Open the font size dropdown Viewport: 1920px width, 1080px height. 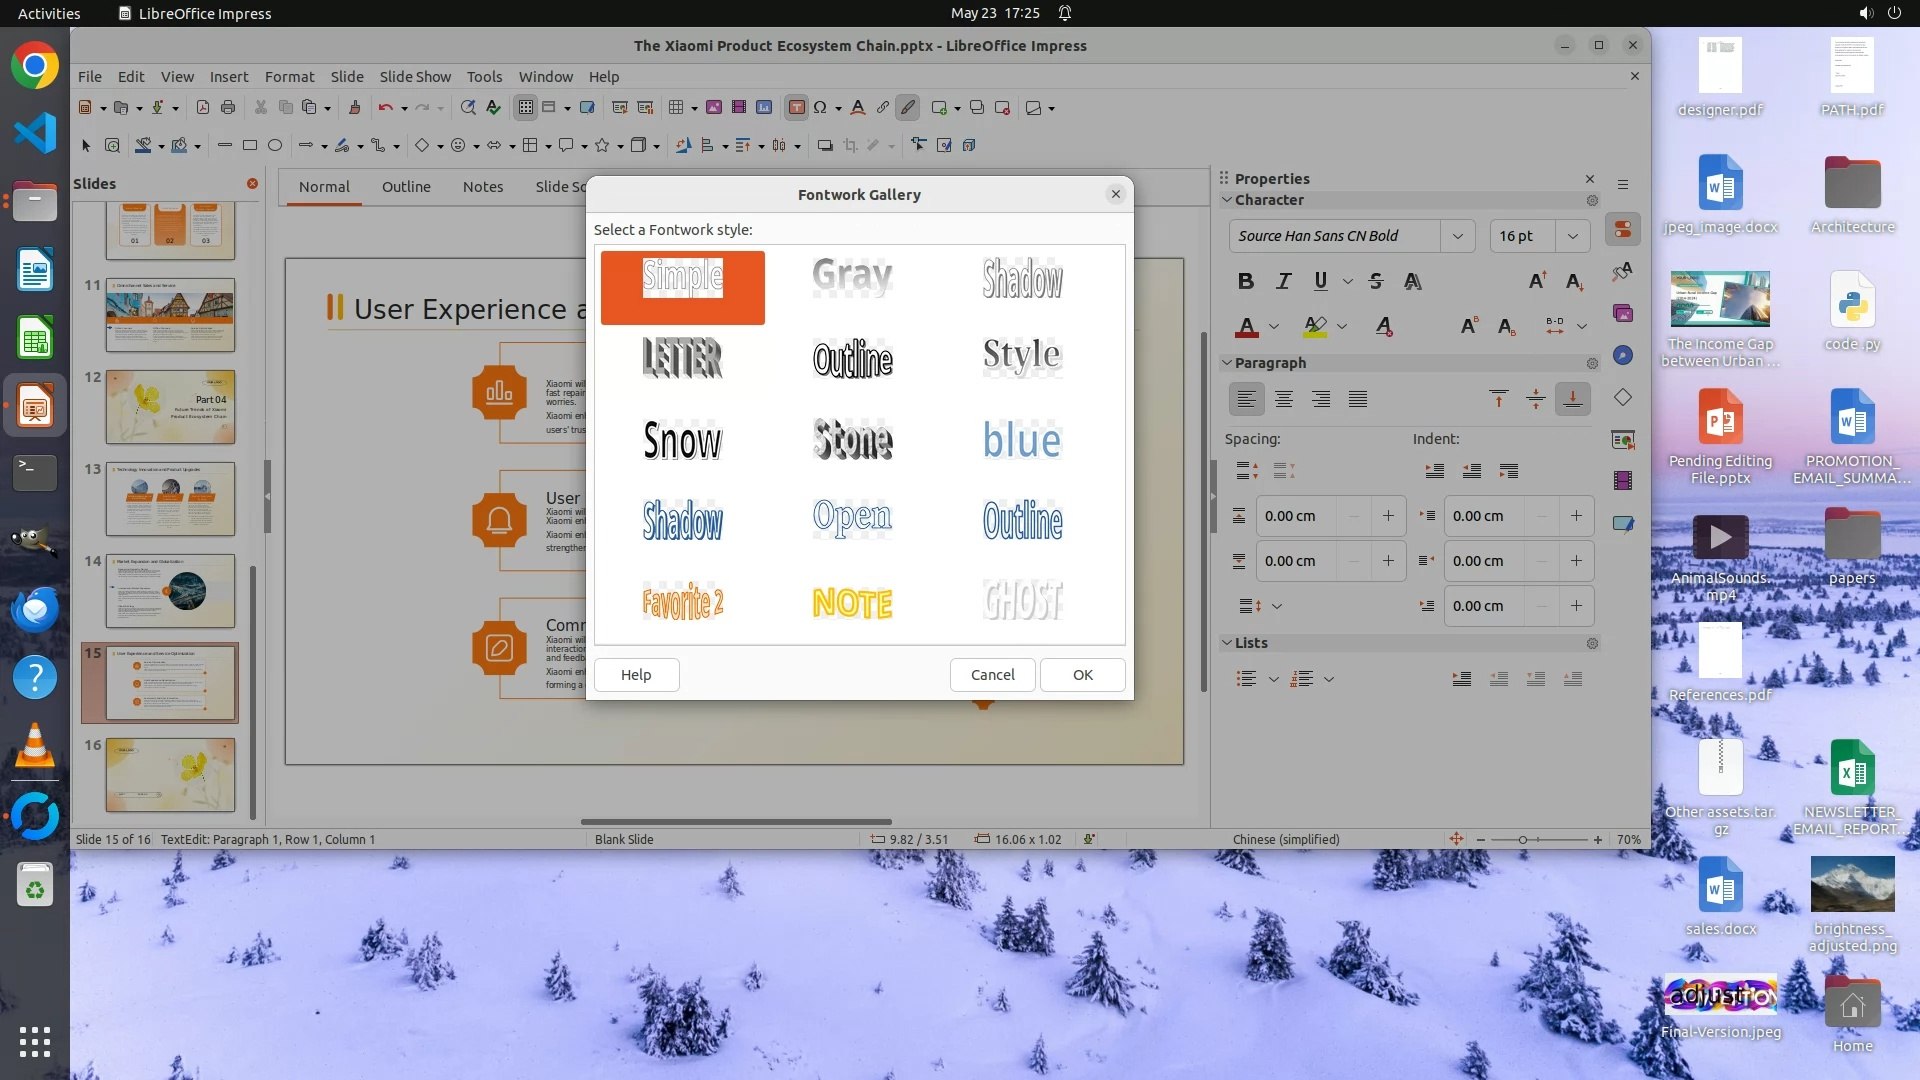tap(1572, 236)
